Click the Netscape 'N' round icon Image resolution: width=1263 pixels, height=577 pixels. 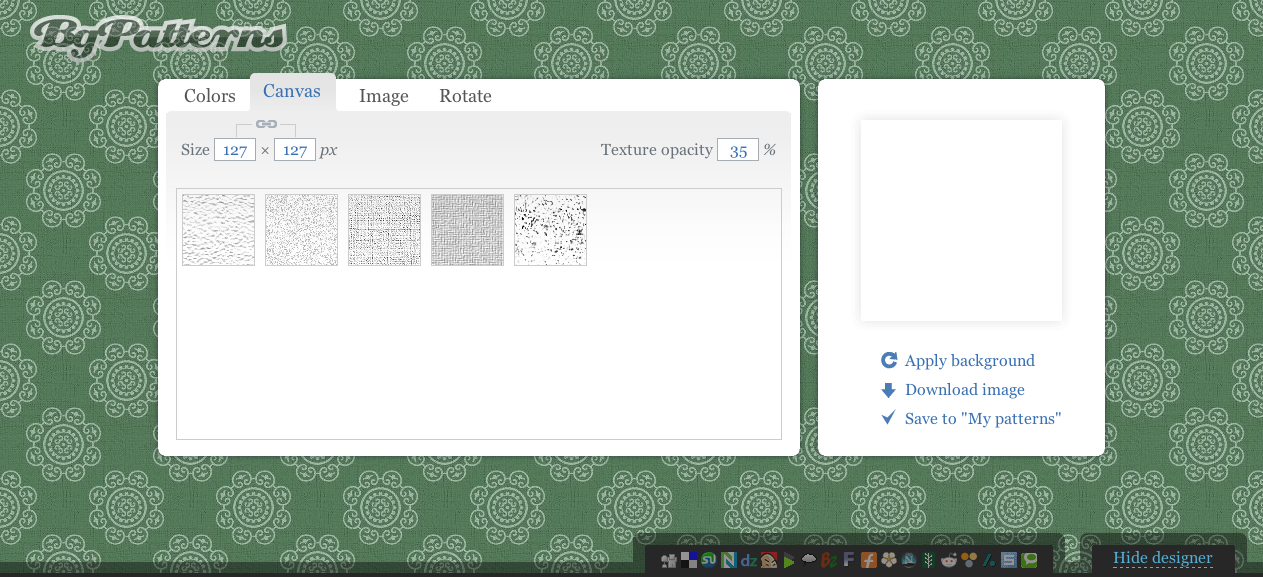coord(909,561)
